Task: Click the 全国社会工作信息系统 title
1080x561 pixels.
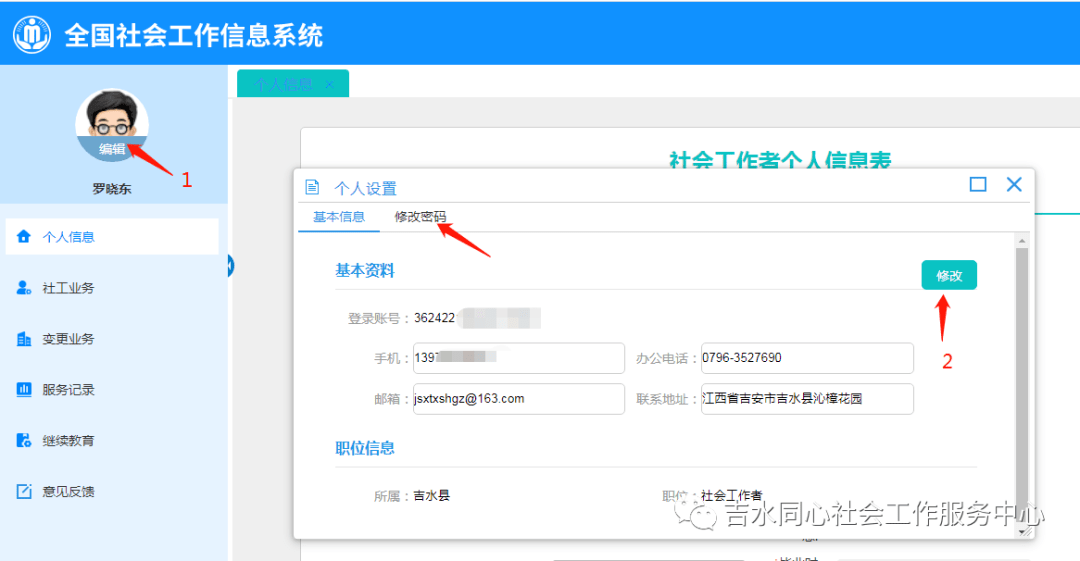Action: point(194,35)
